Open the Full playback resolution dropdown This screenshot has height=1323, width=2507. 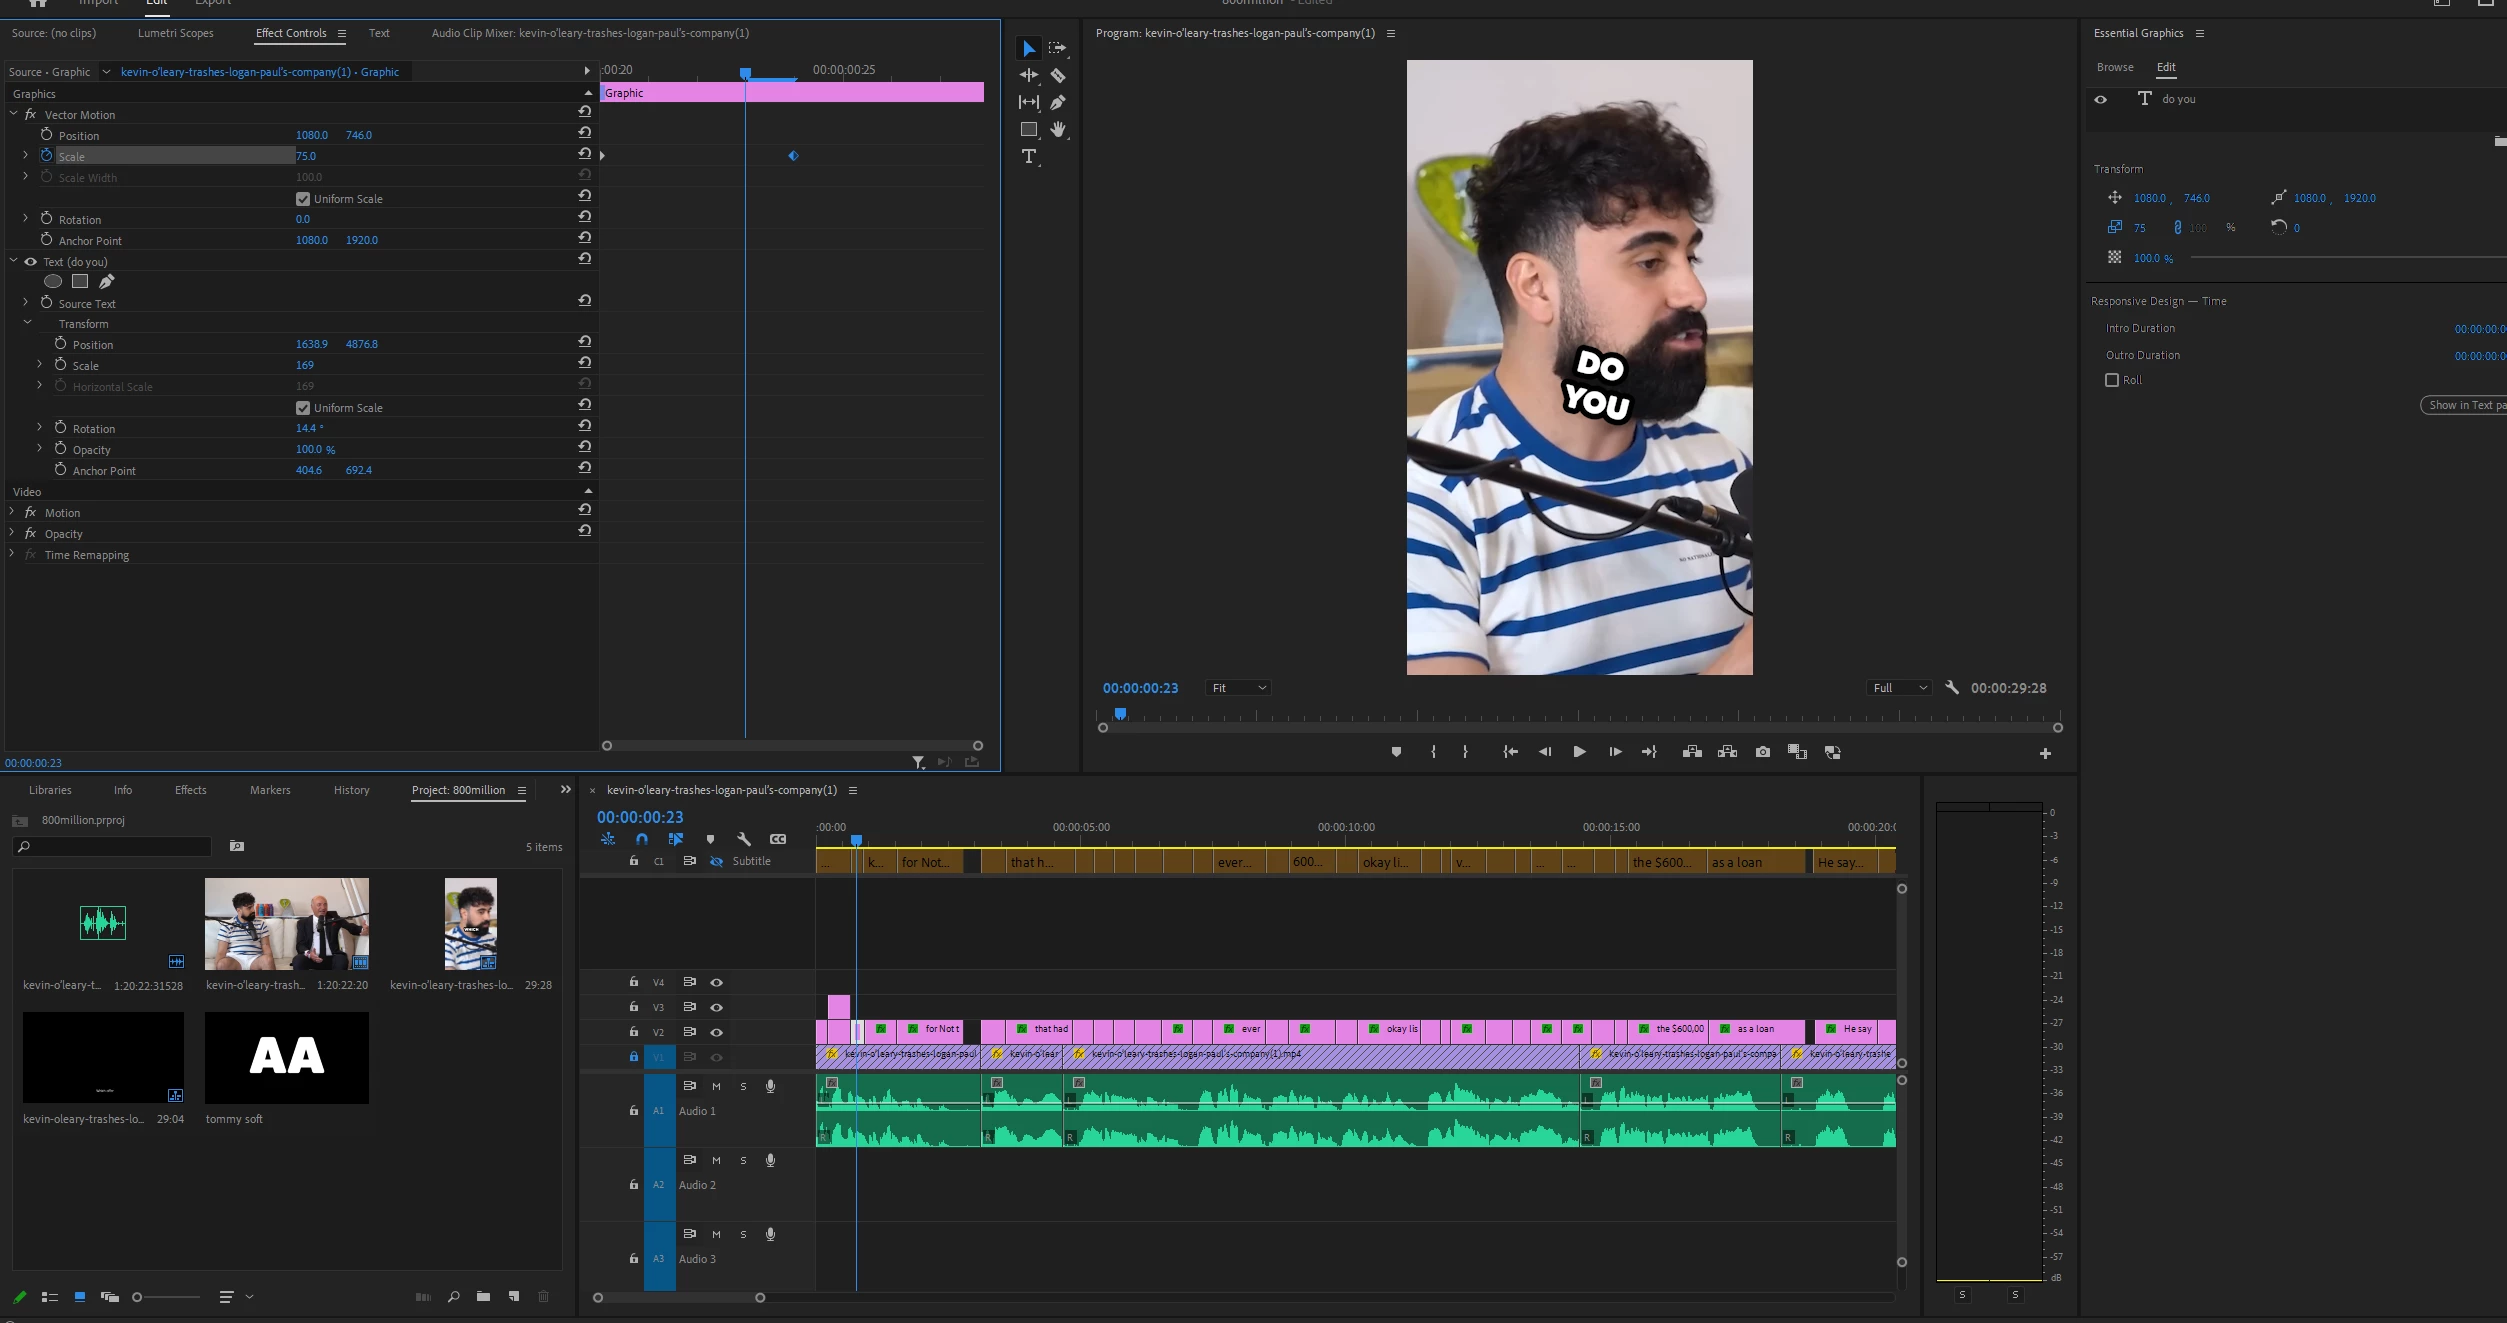tap(1899, 688)
